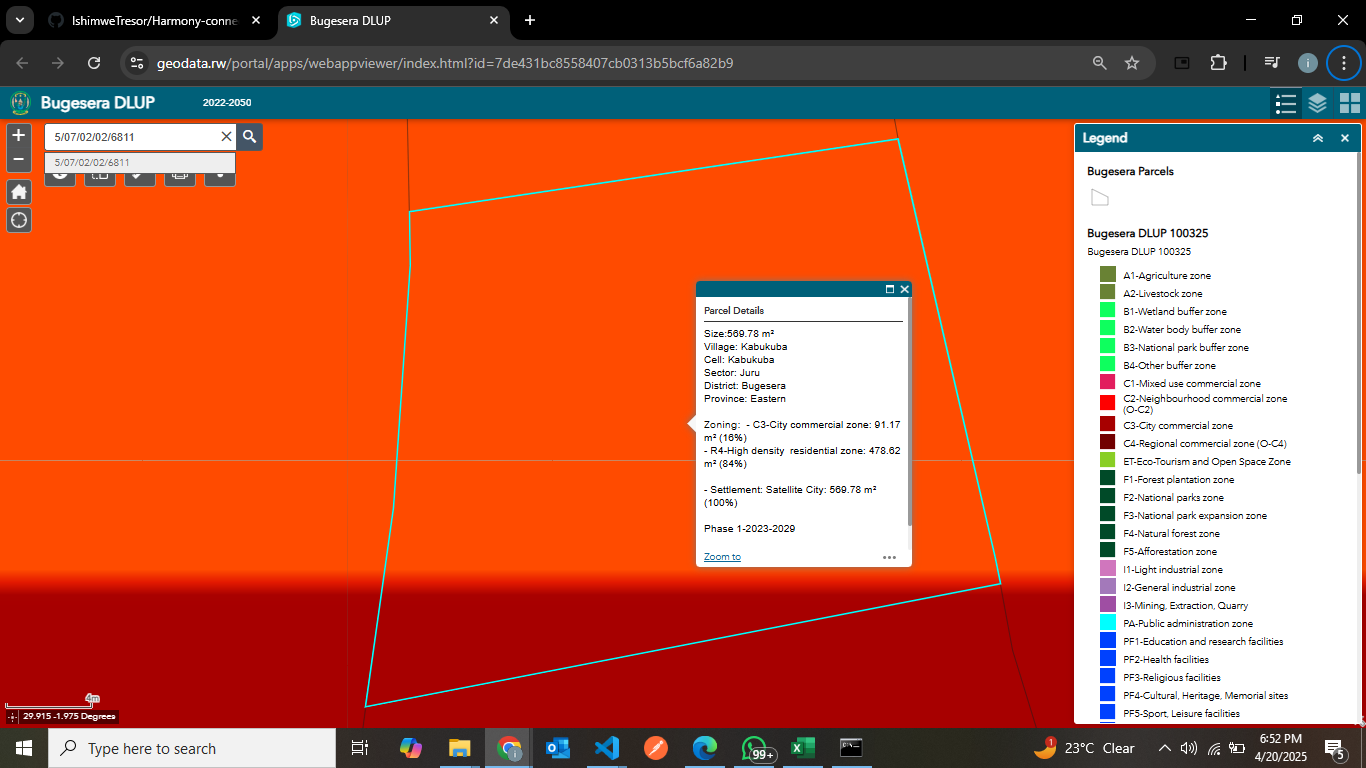Click the F1-Forest plantation zone legend label

coord(1178,479)
